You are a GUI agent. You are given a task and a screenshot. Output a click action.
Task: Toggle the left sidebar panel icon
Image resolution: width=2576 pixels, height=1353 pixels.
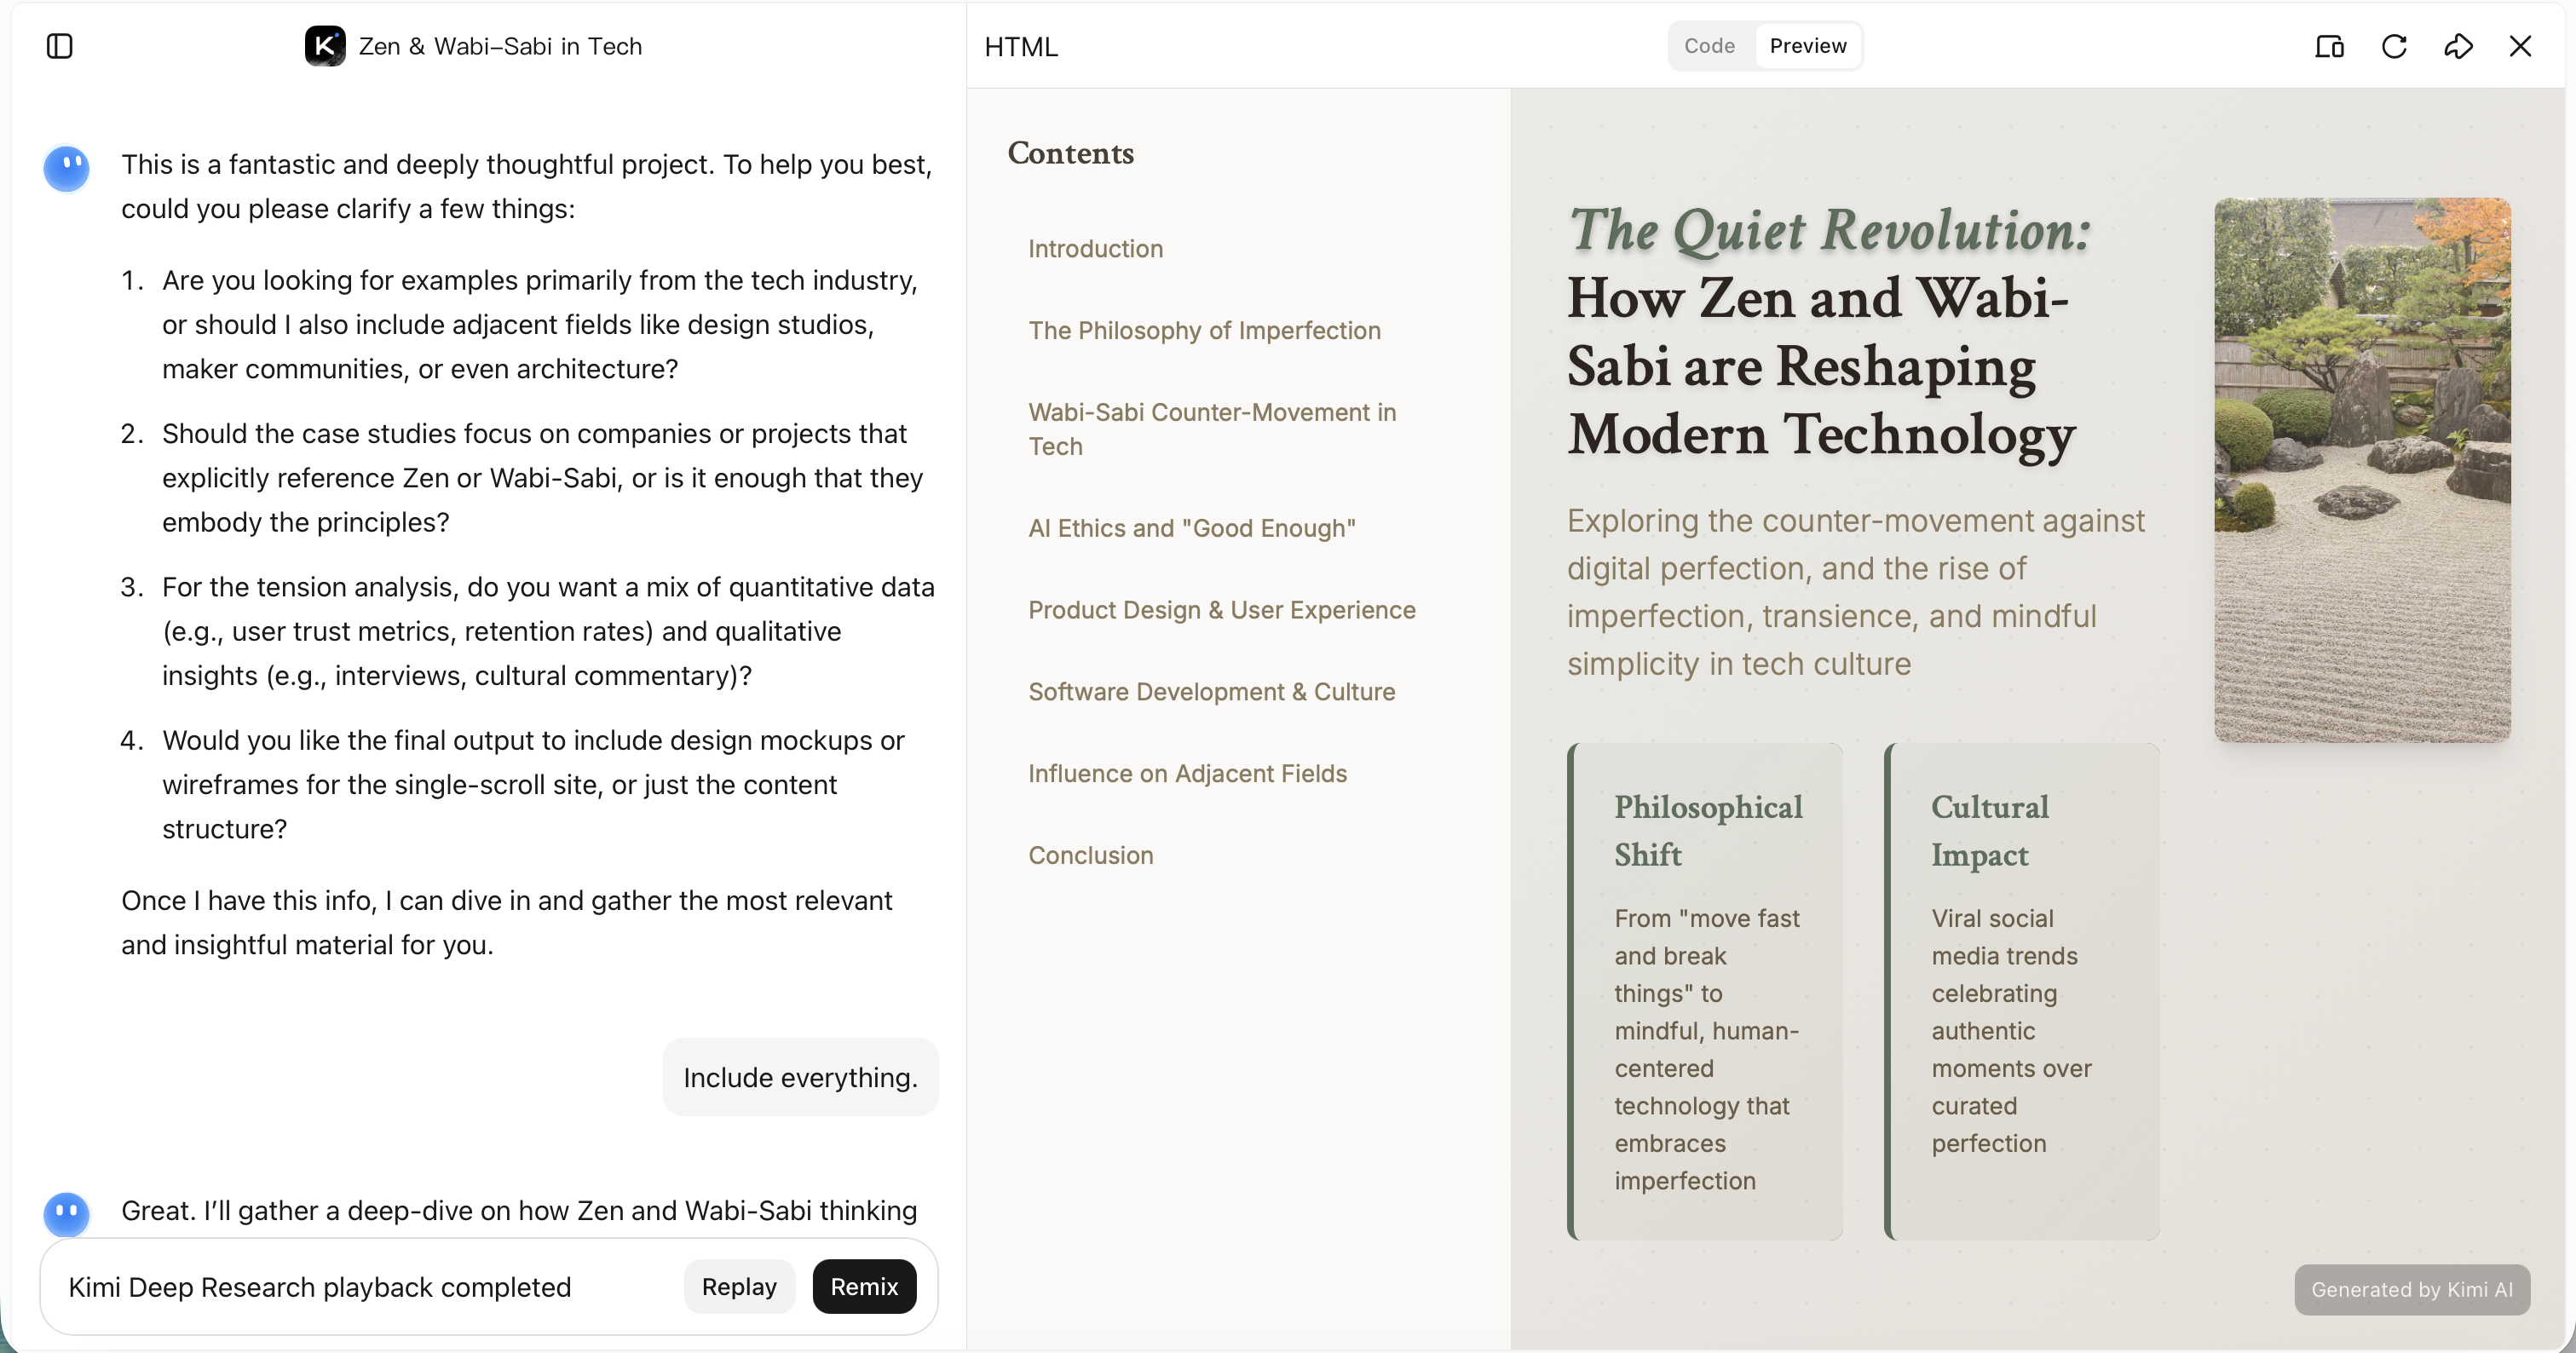tap(60, 46)
